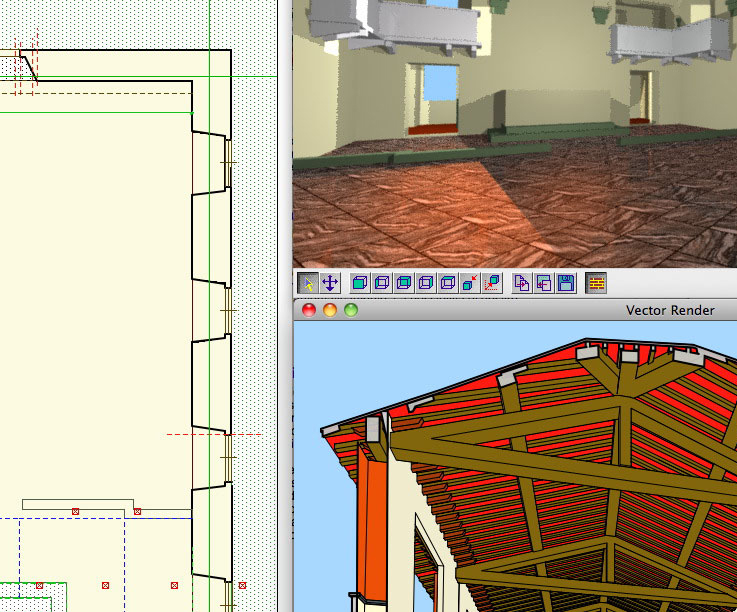Click the copy documents icon
This screenshot has height=612, width=737.
click(522, 283)
